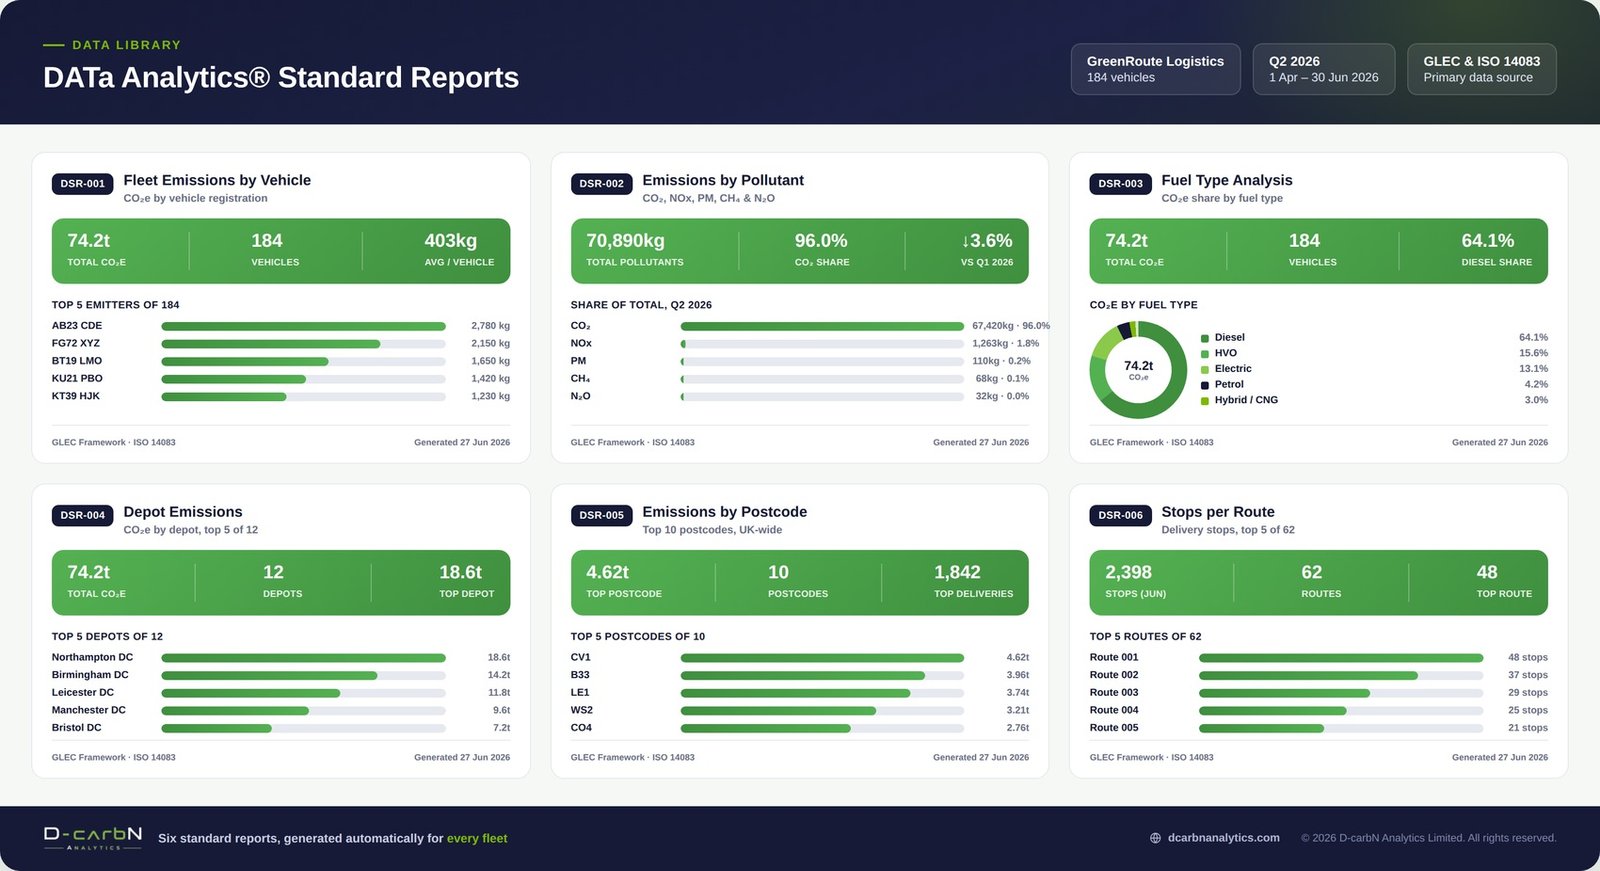Screen dimensions: 1600x871
Task: Click the NOx pollutant row label
Action: 581,344
